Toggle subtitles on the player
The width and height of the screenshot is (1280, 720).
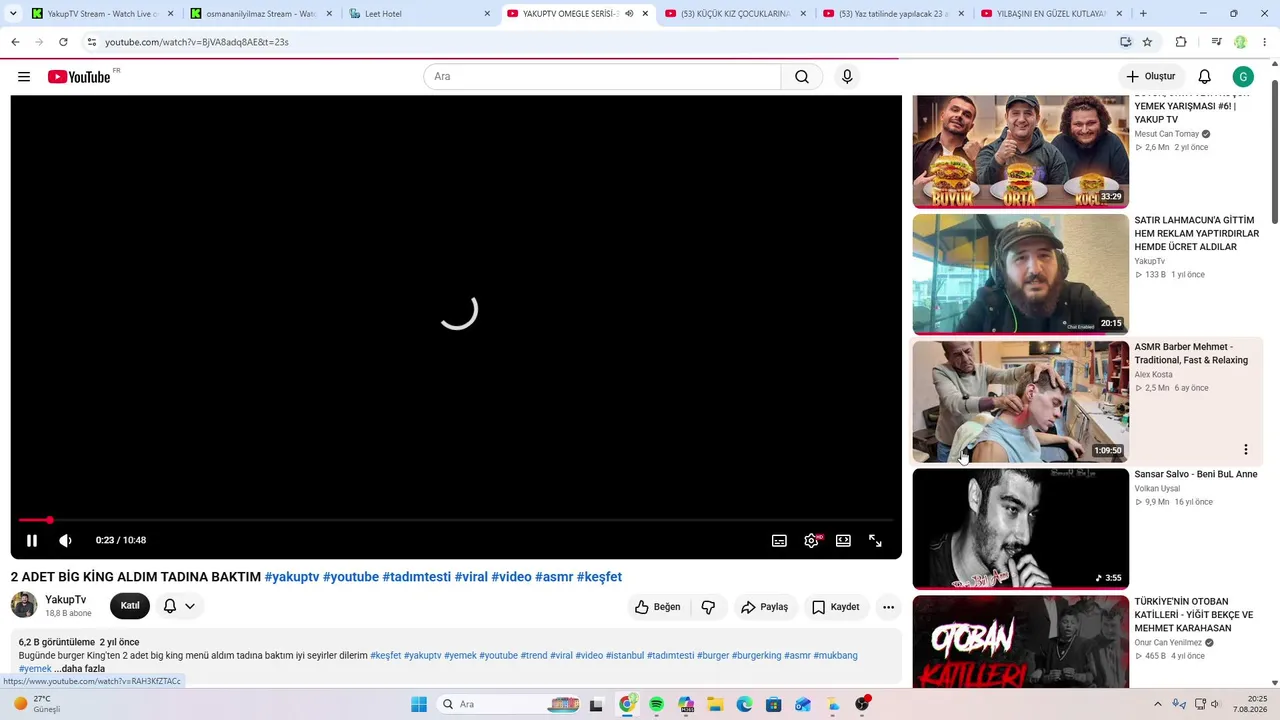coord(779,541)
